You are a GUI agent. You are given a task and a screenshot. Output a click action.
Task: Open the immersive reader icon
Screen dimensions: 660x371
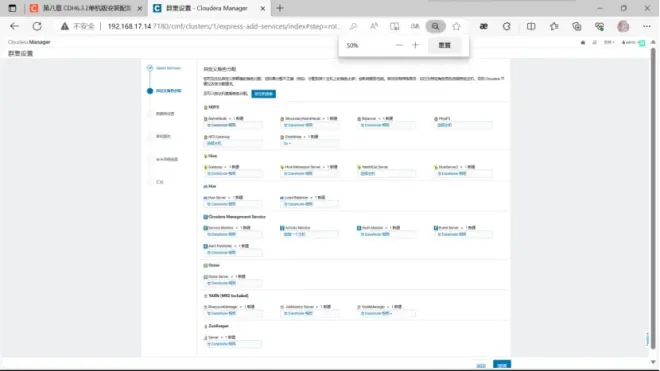coord(394,26)
